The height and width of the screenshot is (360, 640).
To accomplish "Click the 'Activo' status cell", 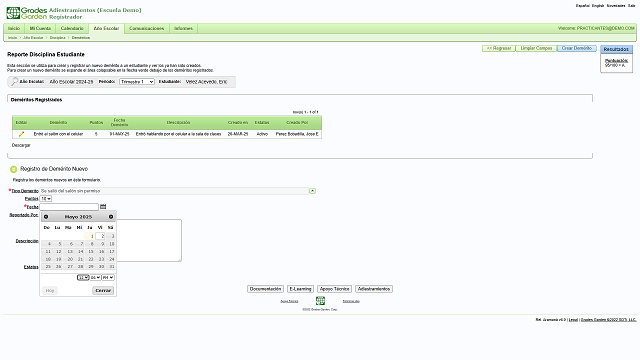I will (x=262, y=134).
